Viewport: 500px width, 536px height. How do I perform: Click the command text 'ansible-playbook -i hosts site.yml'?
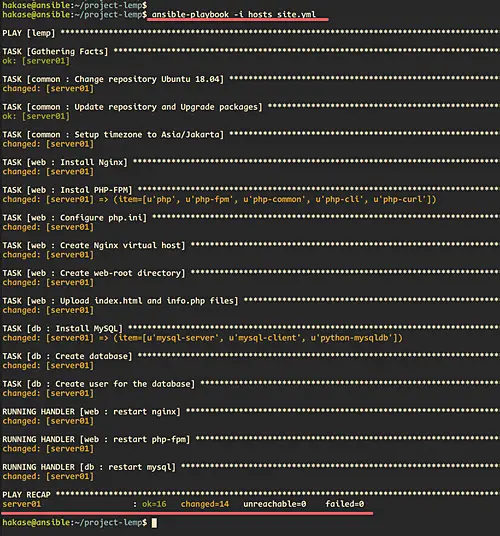(x=233, y=14)
